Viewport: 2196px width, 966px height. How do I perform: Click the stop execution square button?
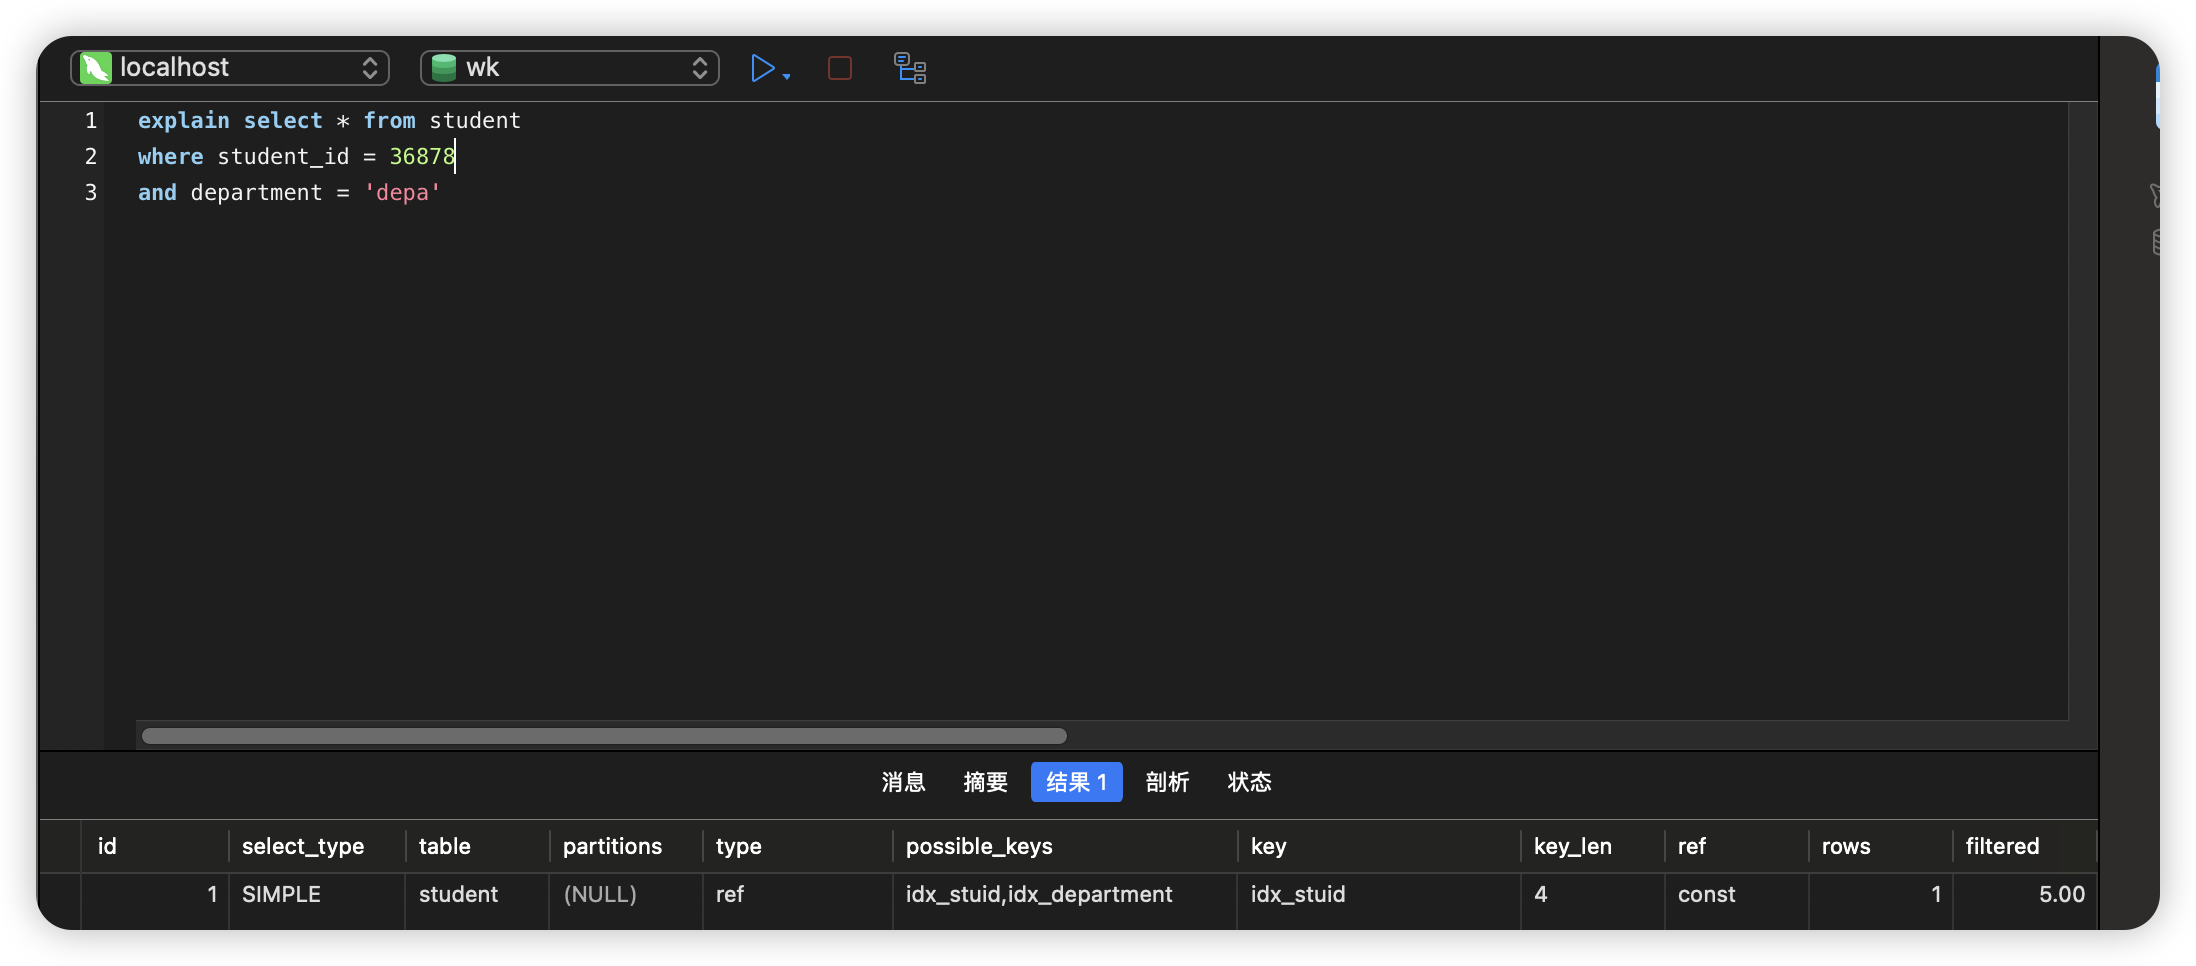click(x=840, y=68)
